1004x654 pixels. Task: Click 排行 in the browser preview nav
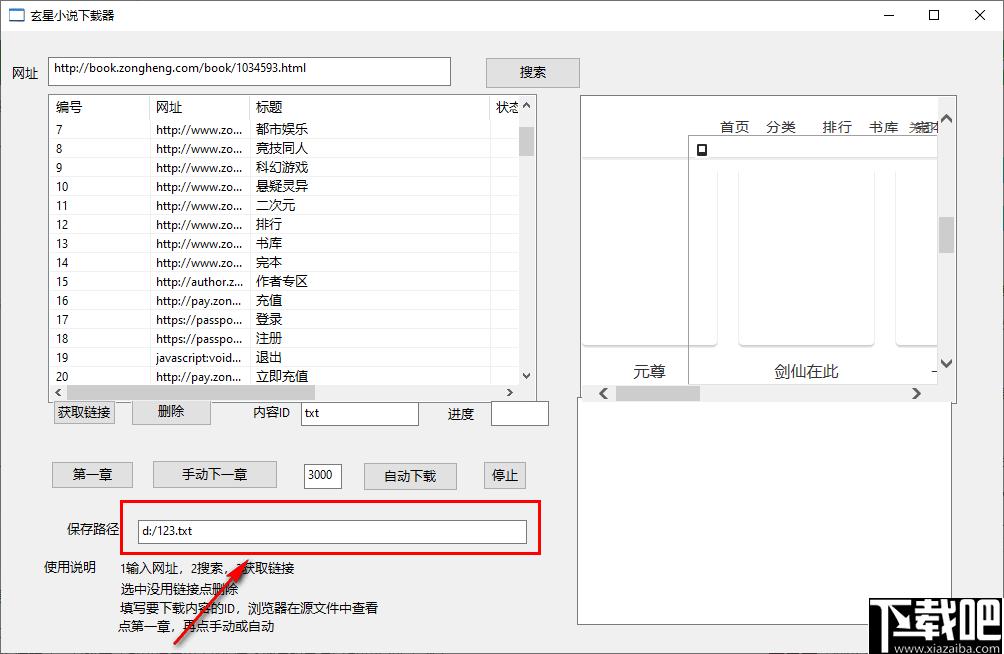(x=837, y=127)
